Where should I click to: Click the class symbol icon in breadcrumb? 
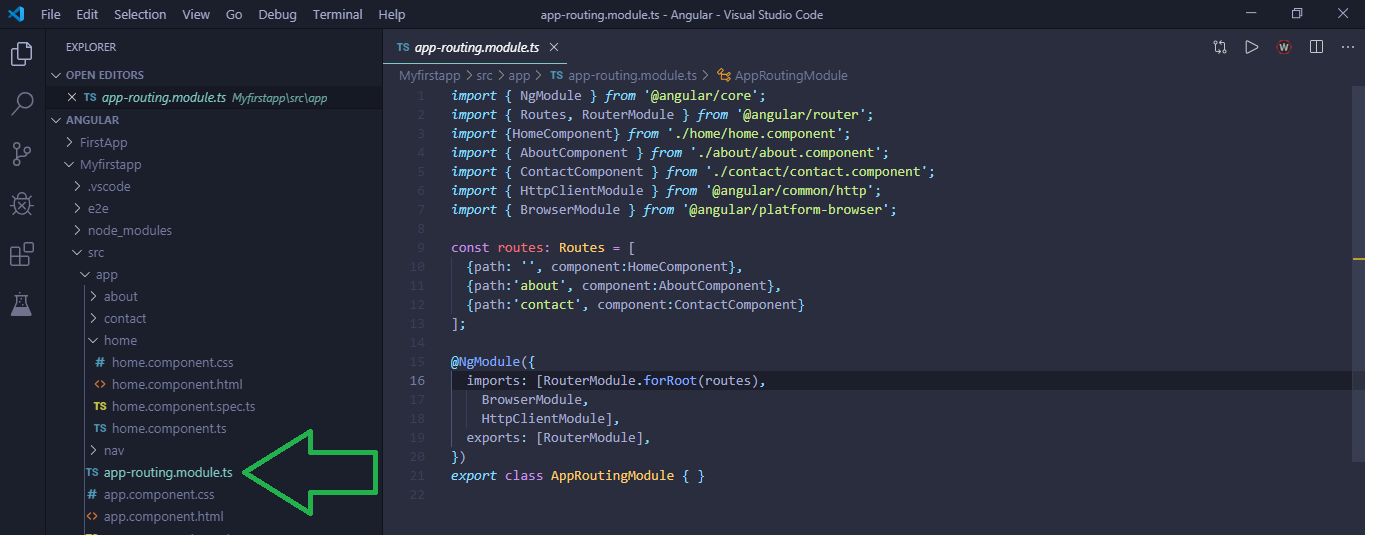point(724,76)
